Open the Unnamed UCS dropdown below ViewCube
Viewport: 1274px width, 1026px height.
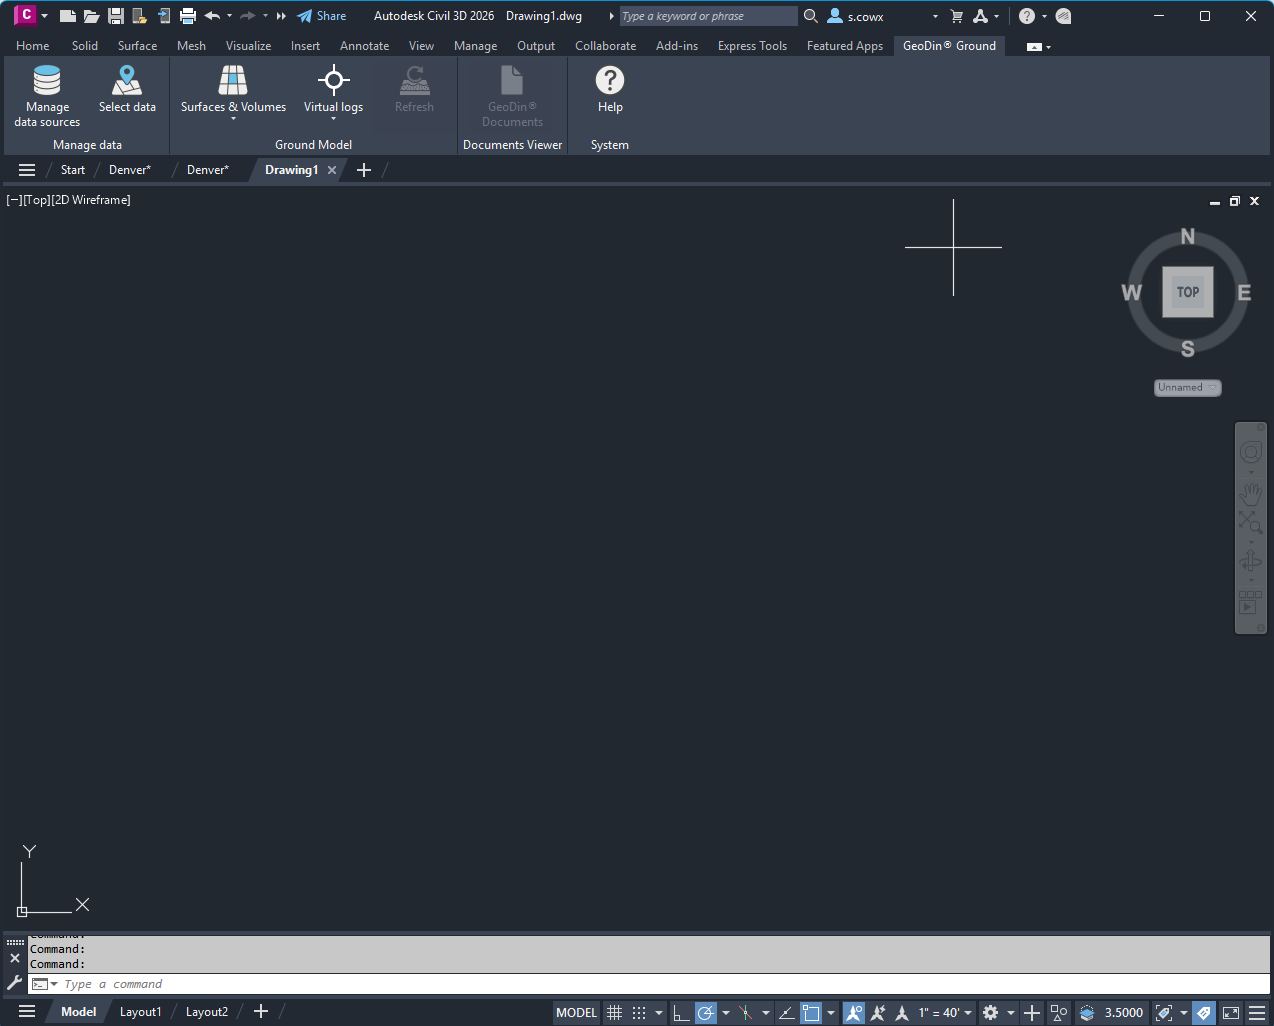pos(1188,387)
